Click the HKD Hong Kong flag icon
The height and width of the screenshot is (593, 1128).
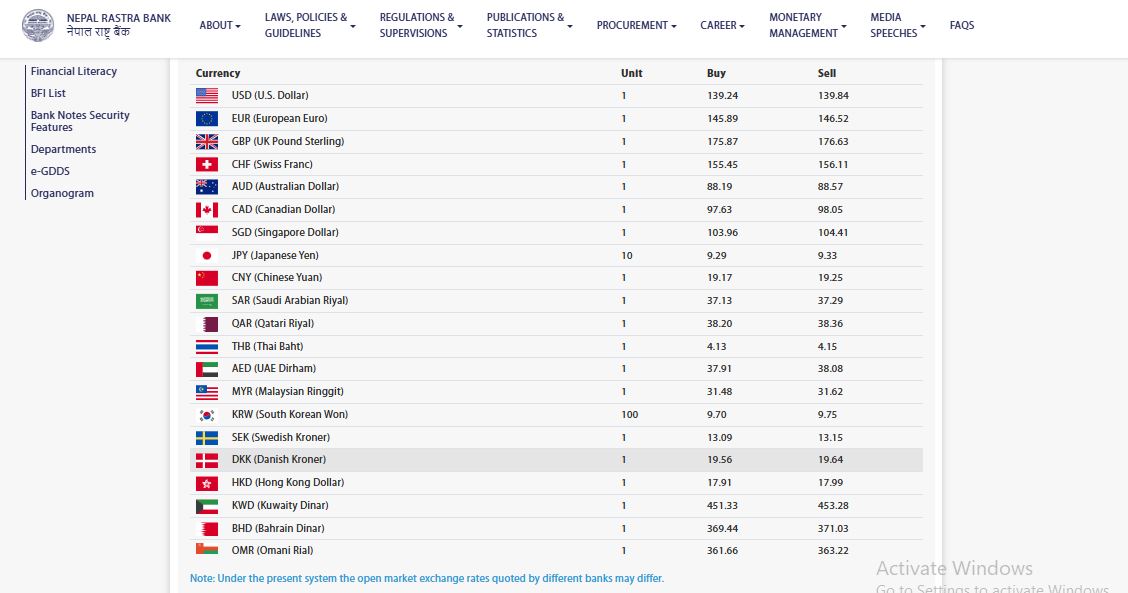coord(206,483)
